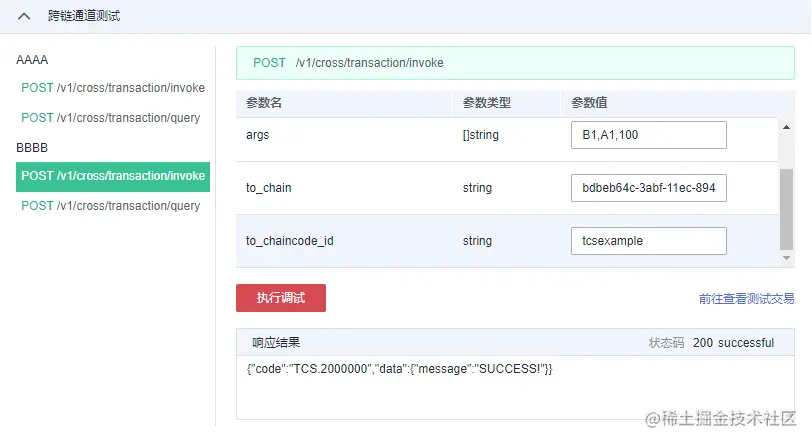
Task: Open the 前往查看测试交易 link
Action: [746, 299]
